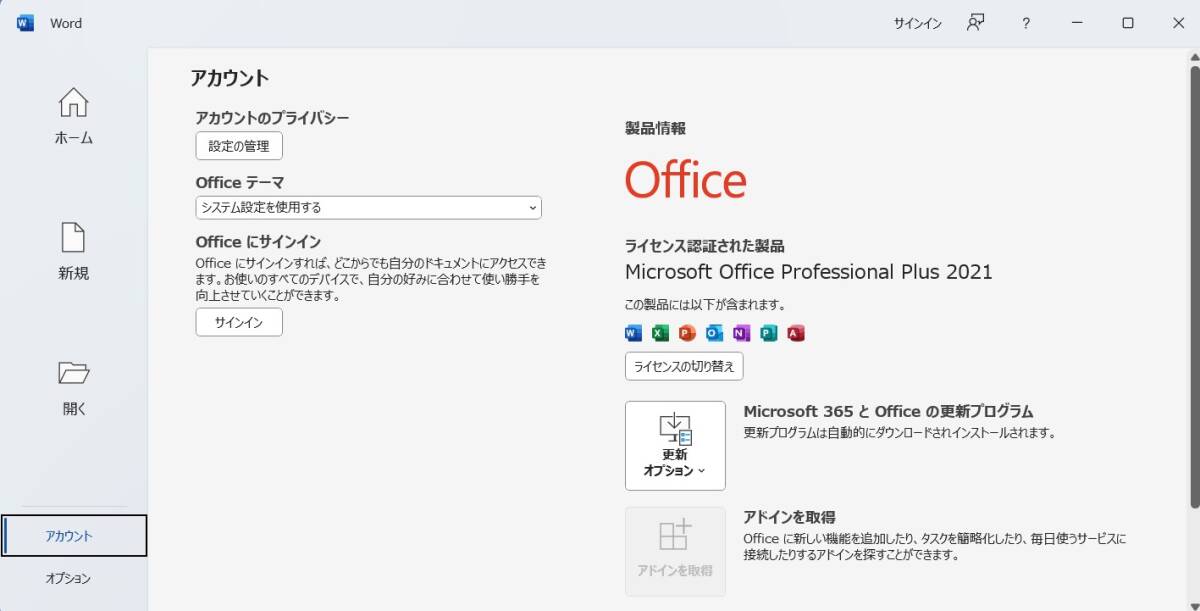This screenshot has width=1200, height=611.
Task: Click the help question mark icon
Action: (x=1026, y=23)
